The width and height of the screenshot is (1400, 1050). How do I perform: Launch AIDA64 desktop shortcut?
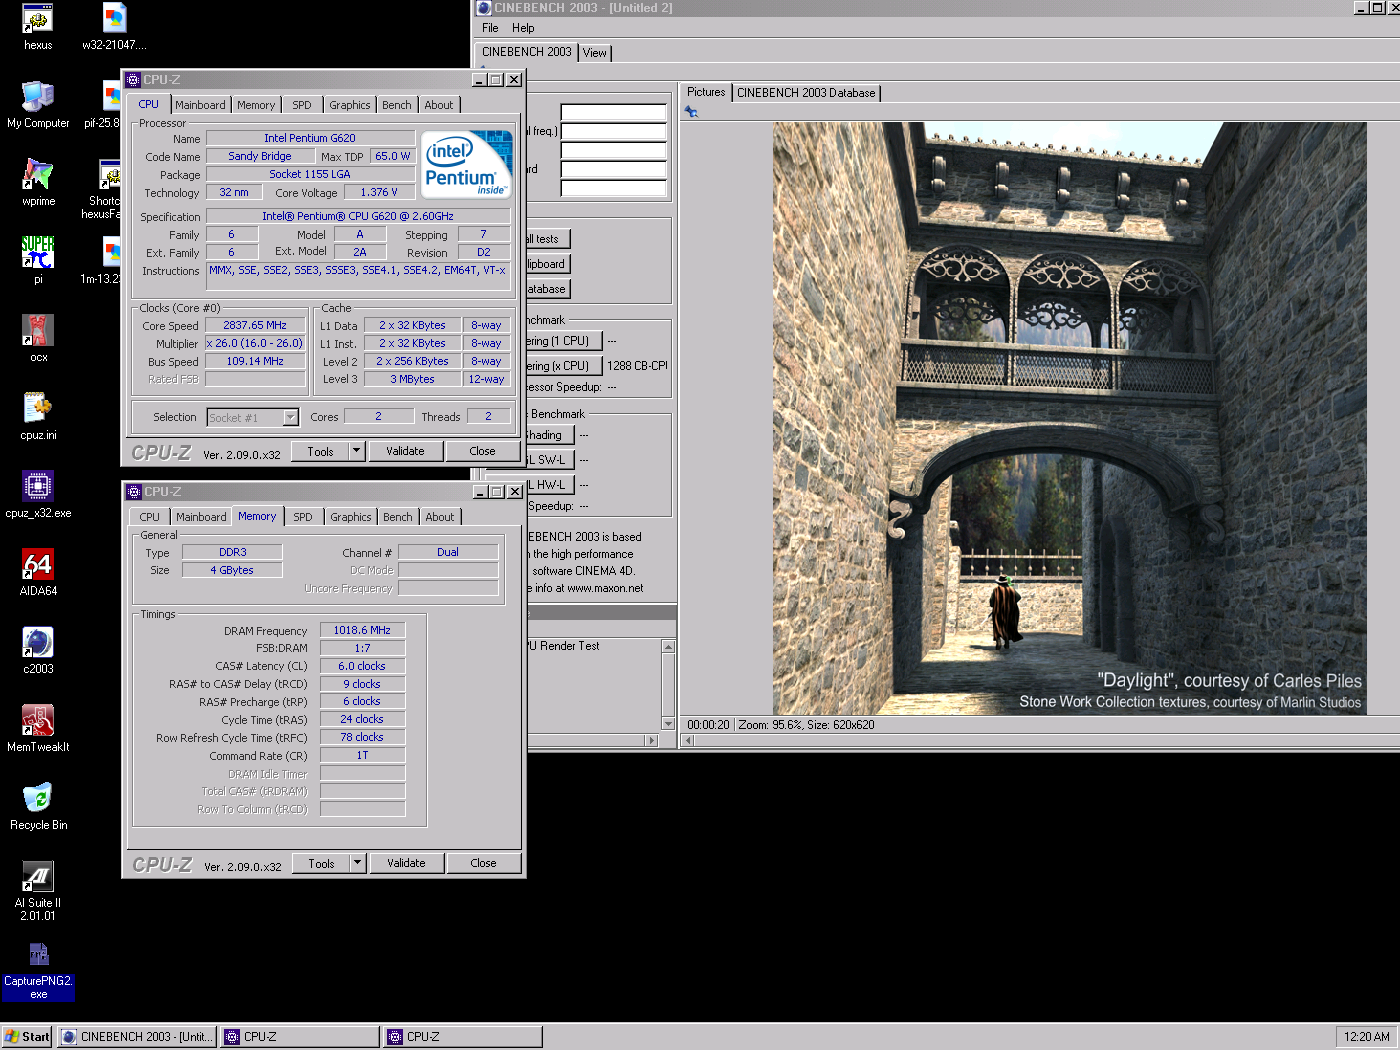point(38,572)
